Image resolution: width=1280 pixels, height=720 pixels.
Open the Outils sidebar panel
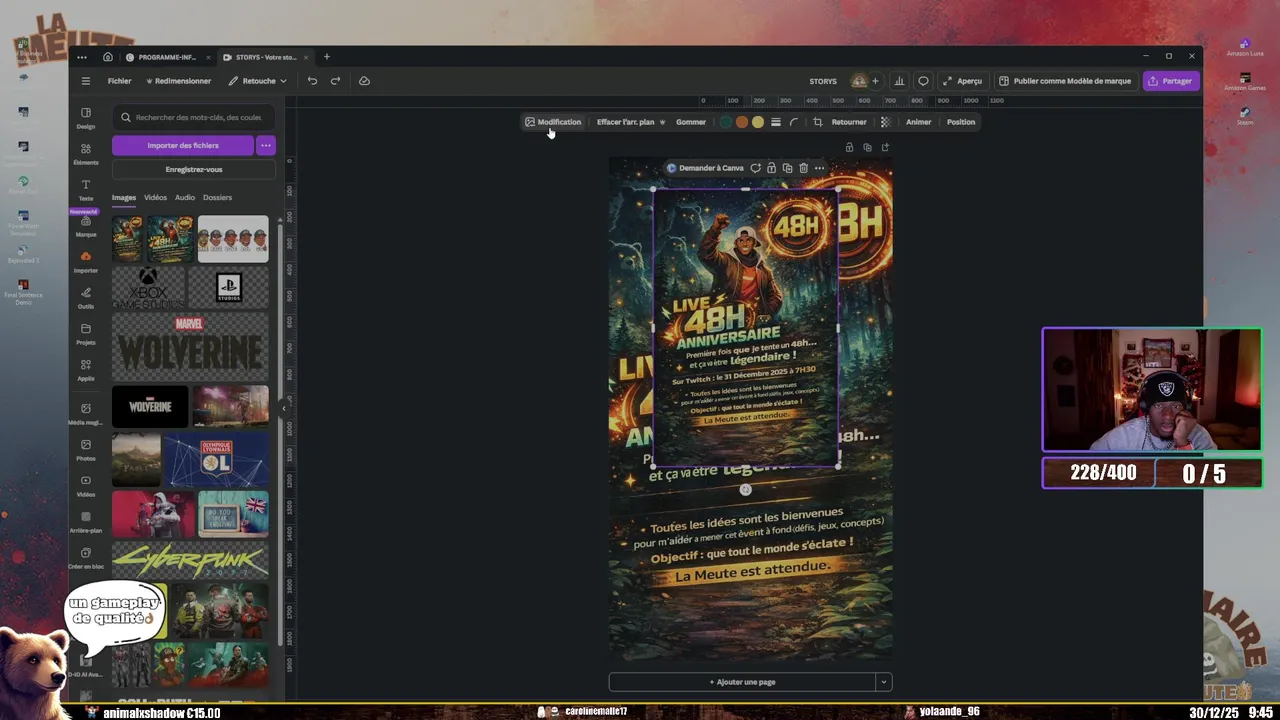pyautogui.click(x=86, y=297)
